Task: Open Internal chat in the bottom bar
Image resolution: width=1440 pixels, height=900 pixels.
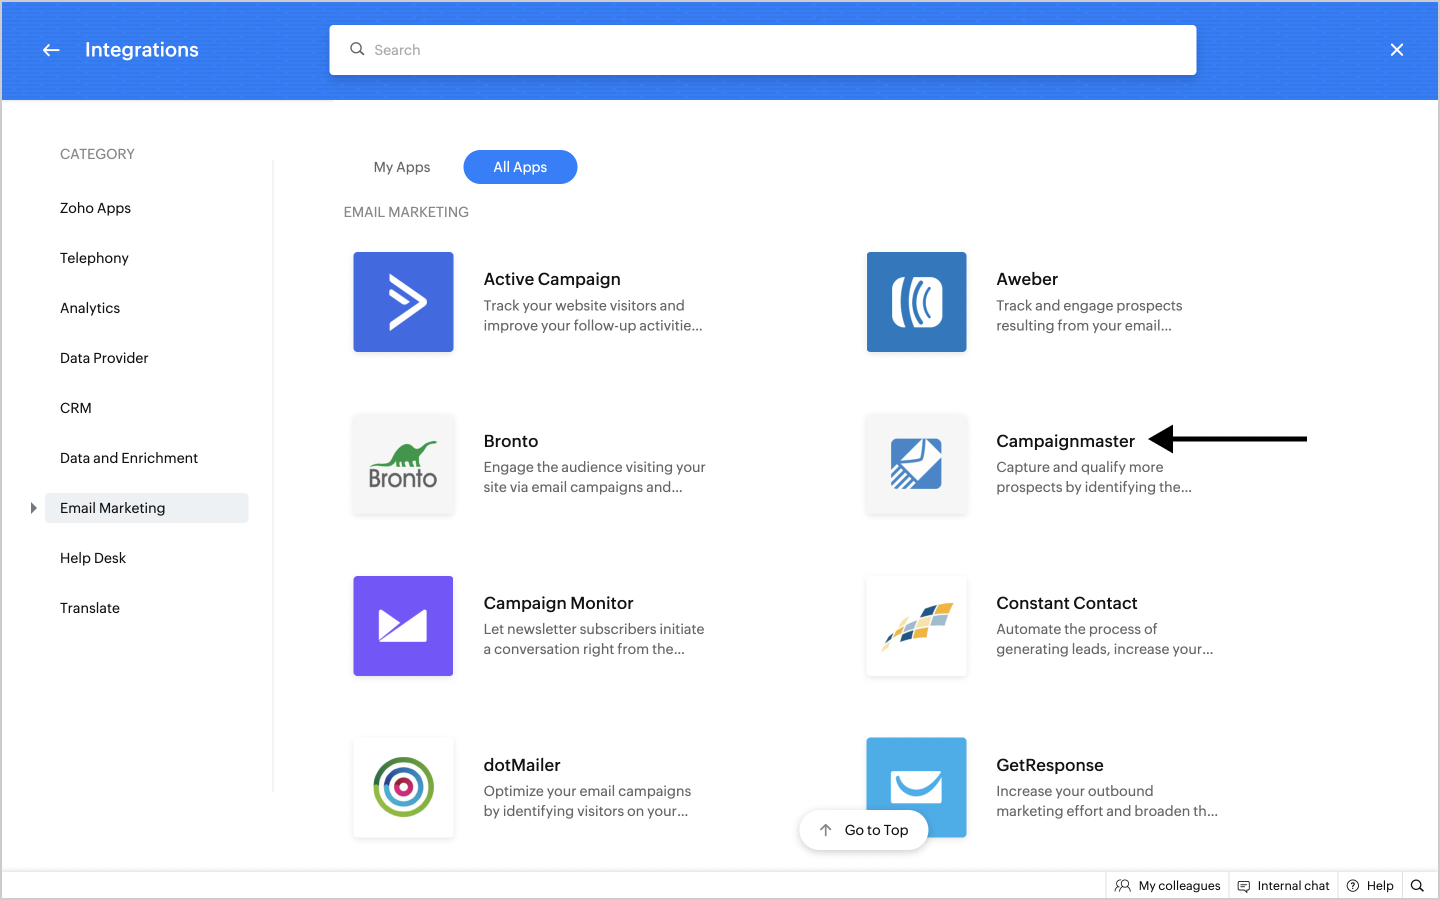Action: tap(1284, 886)
